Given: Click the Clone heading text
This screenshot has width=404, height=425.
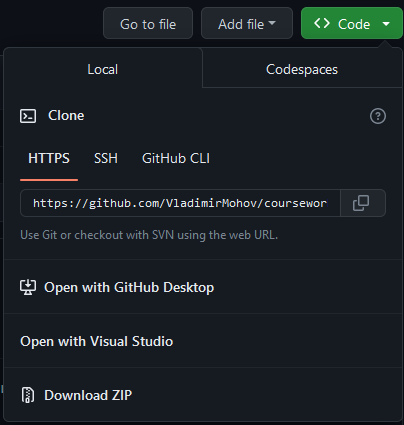Looking at the screenshot, I should coord(66,116).
